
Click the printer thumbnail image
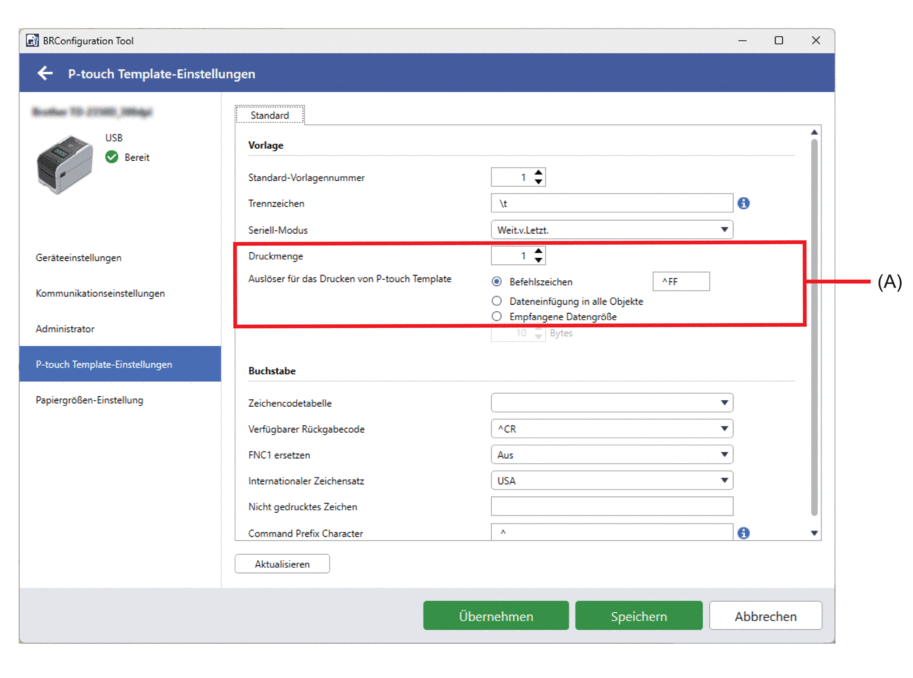(65, 165)
